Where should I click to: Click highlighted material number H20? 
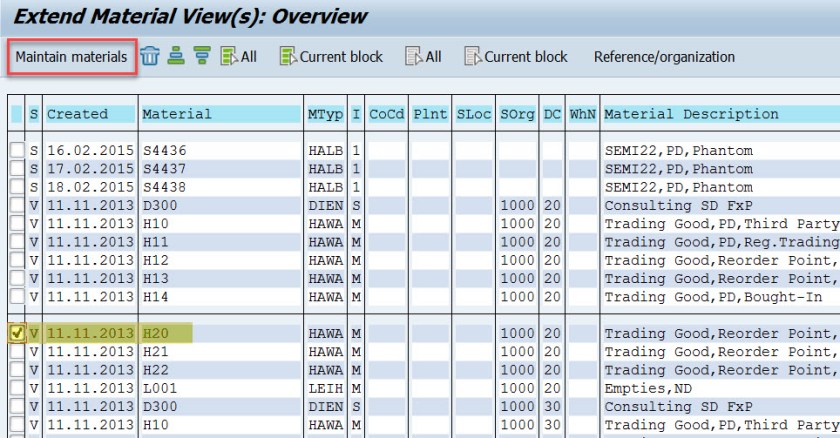[155, 333]
